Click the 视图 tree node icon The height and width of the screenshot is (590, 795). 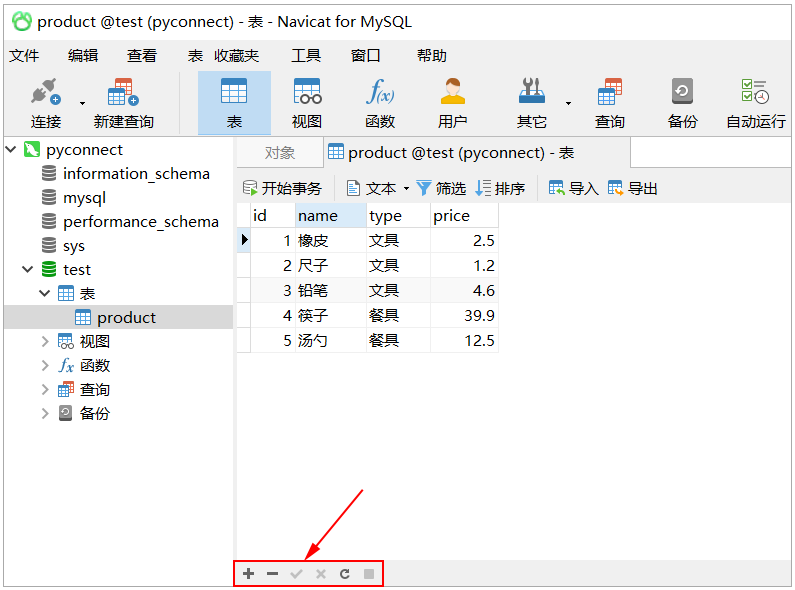point(65,341)
